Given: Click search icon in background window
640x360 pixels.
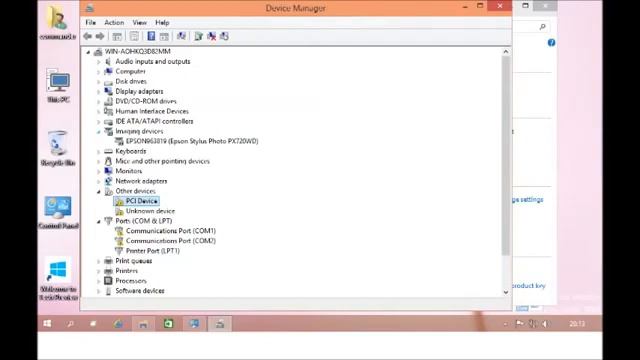Looking at the screenshot, I should point(542,27).
